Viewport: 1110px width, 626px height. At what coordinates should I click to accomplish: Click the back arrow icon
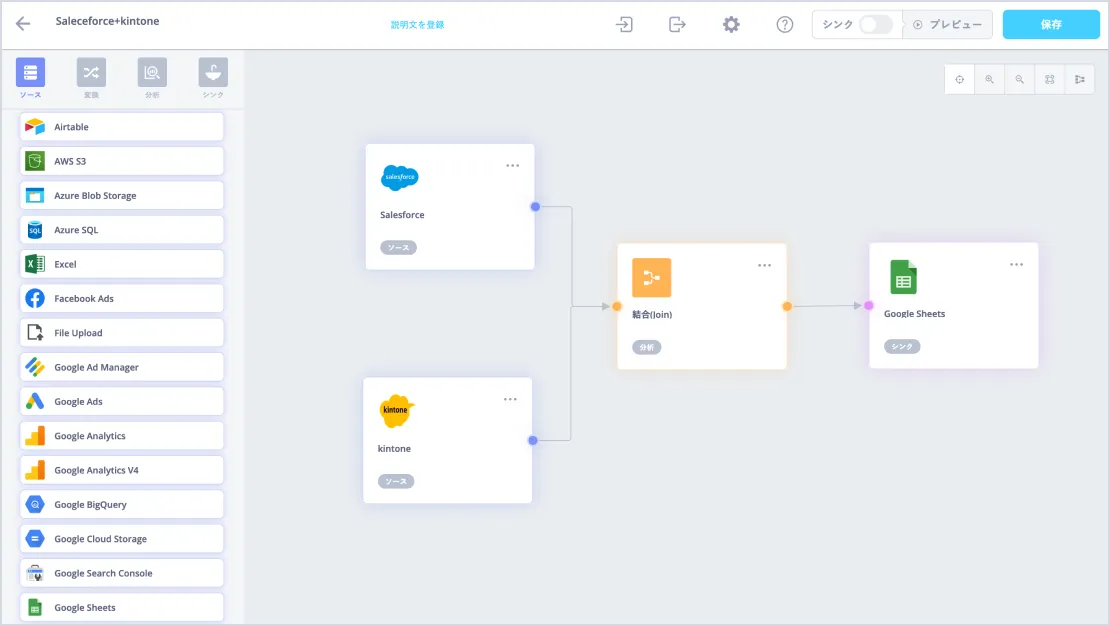(23, 24)
